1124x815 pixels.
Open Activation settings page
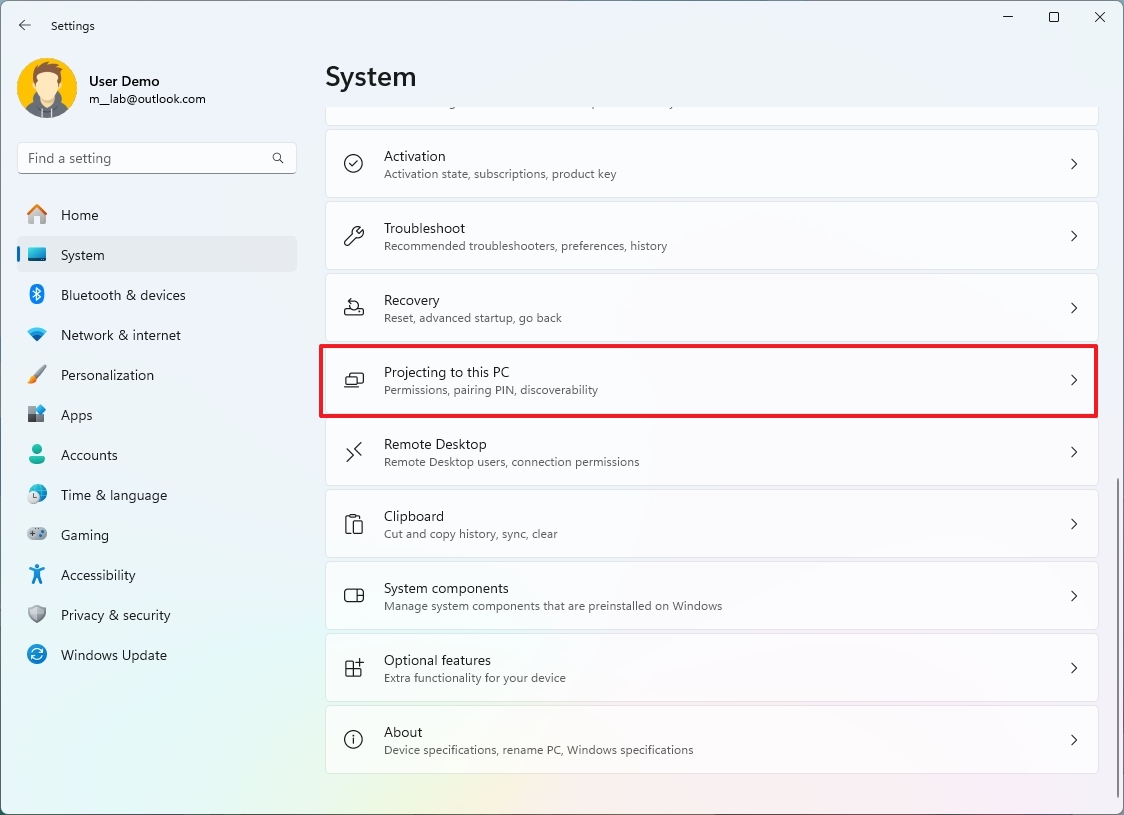pos(712,164)
